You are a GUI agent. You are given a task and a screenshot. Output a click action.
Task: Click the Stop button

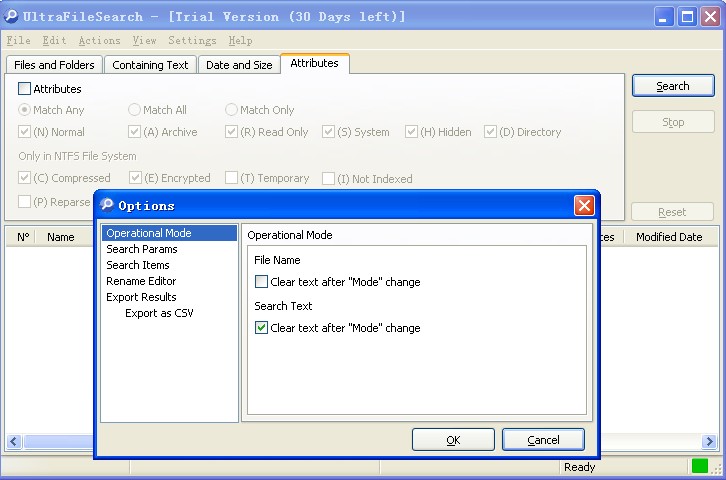[x=673, y=122]
